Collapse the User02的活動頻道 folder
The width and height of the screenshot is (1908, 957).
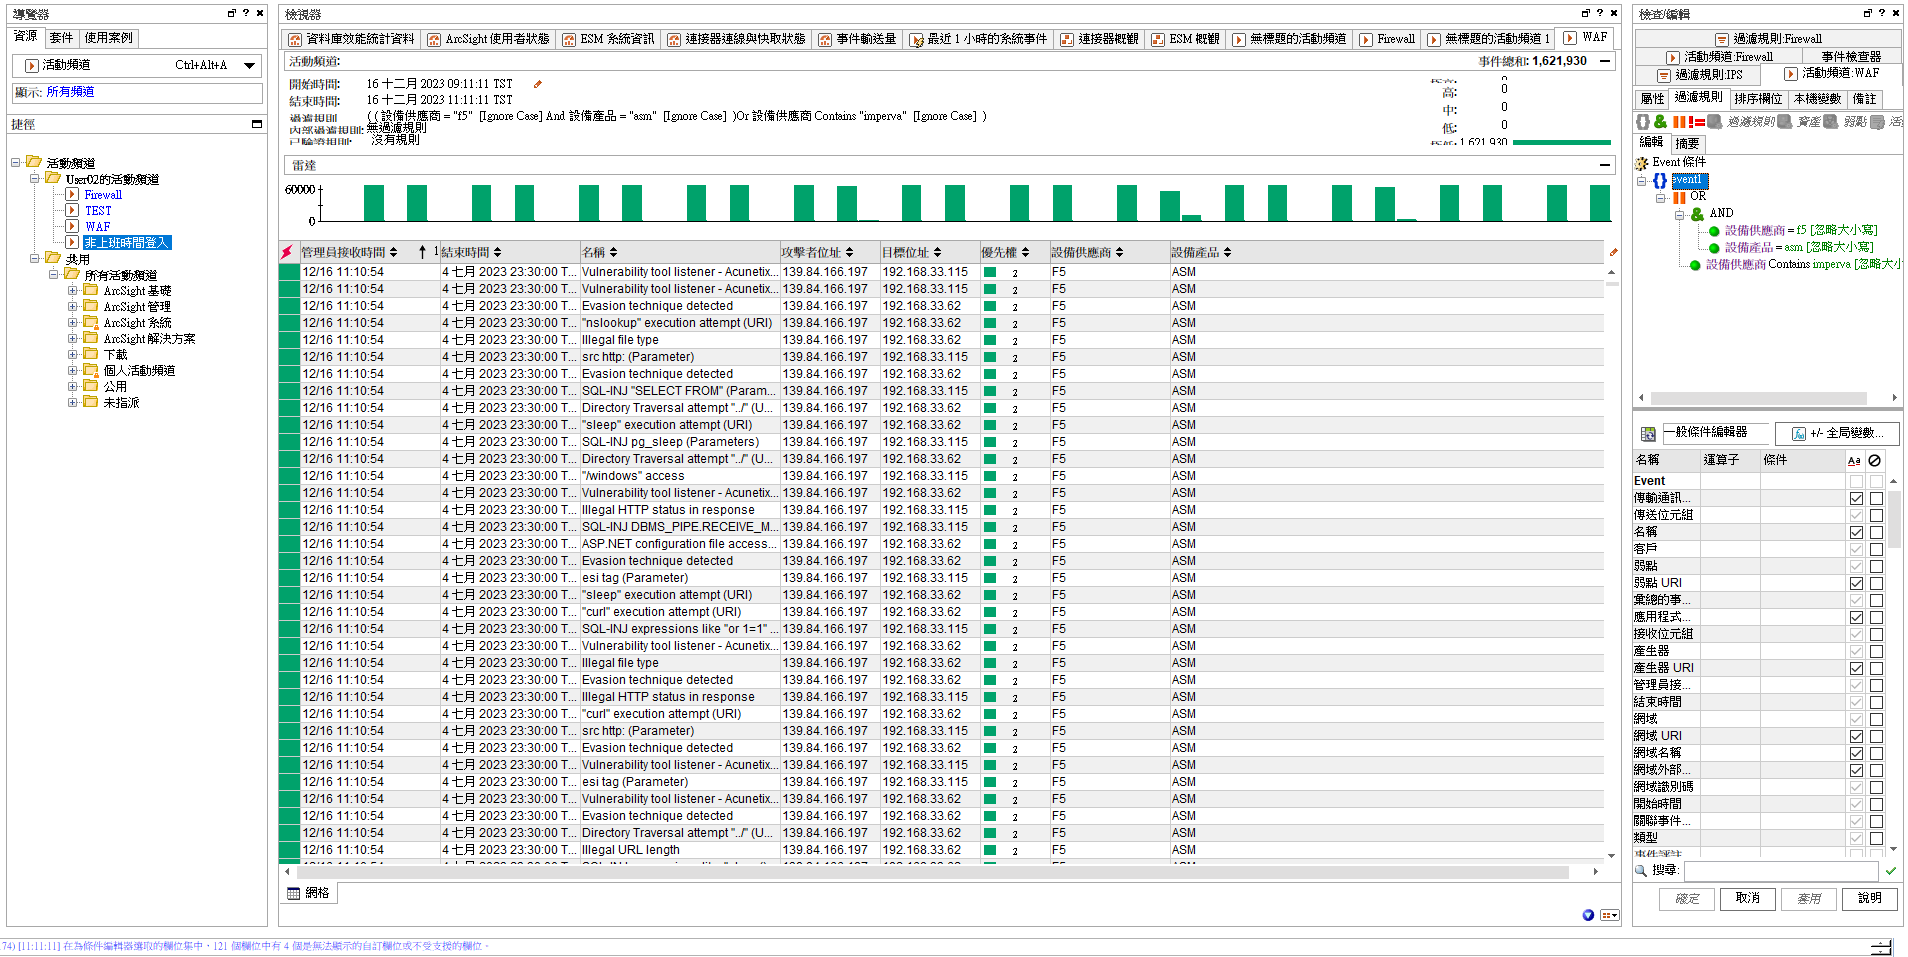35,179
